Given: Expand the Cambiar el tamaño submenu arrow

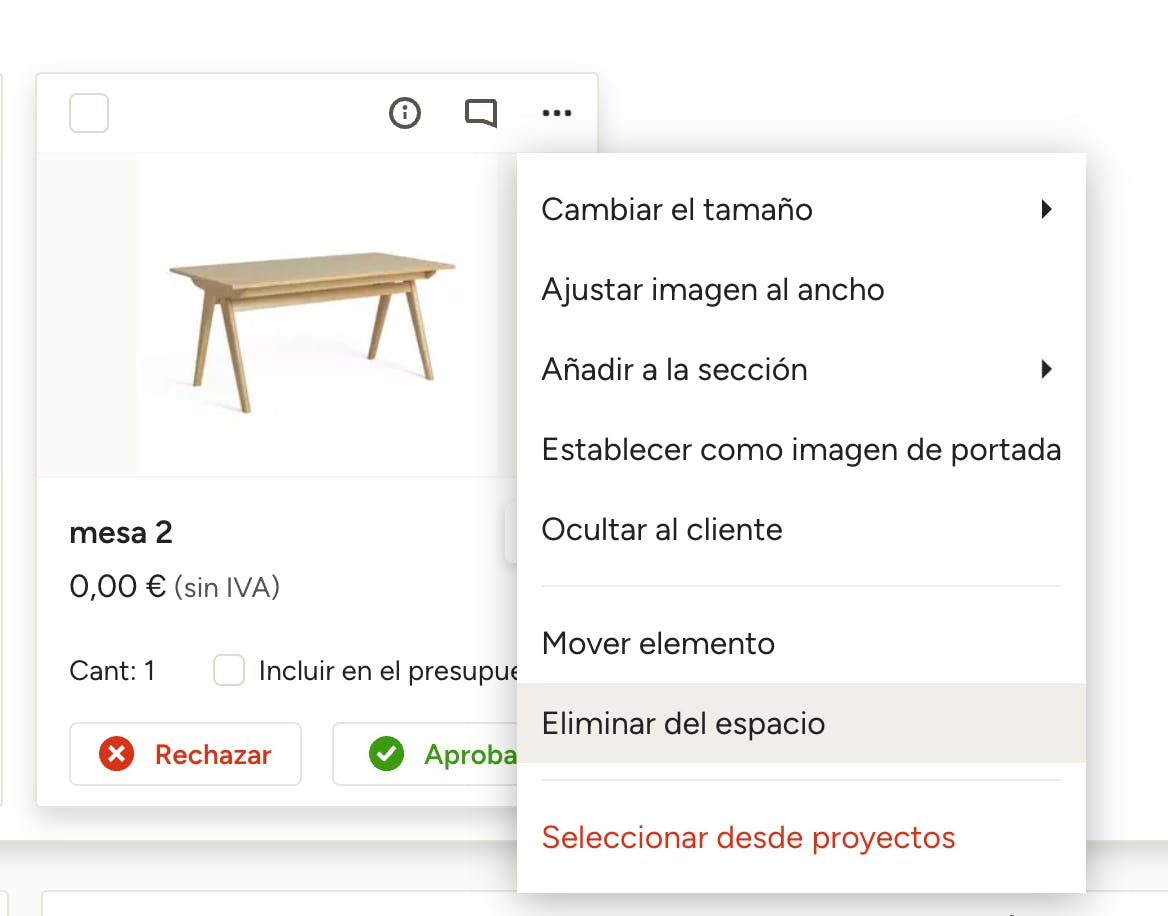Looking at the screenshot, I should (x=1046, y=209).
